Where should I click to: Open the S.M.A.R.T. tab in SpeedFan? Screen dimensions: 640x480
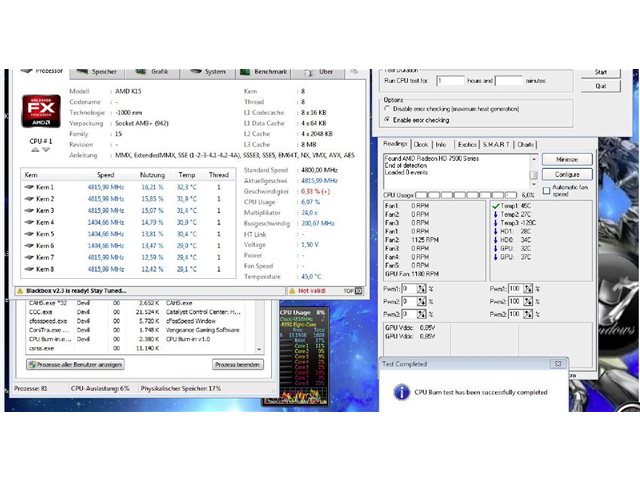coord(496,144)
